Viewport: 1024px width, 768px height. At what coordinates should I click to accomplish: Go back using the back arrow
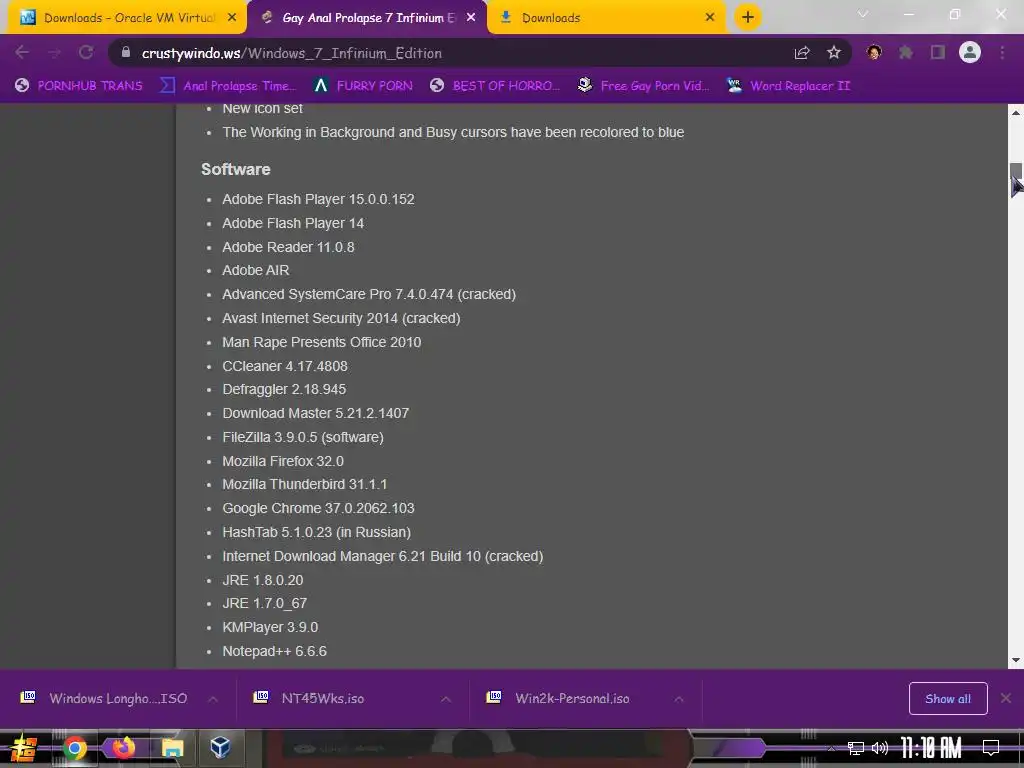point(22,52)
